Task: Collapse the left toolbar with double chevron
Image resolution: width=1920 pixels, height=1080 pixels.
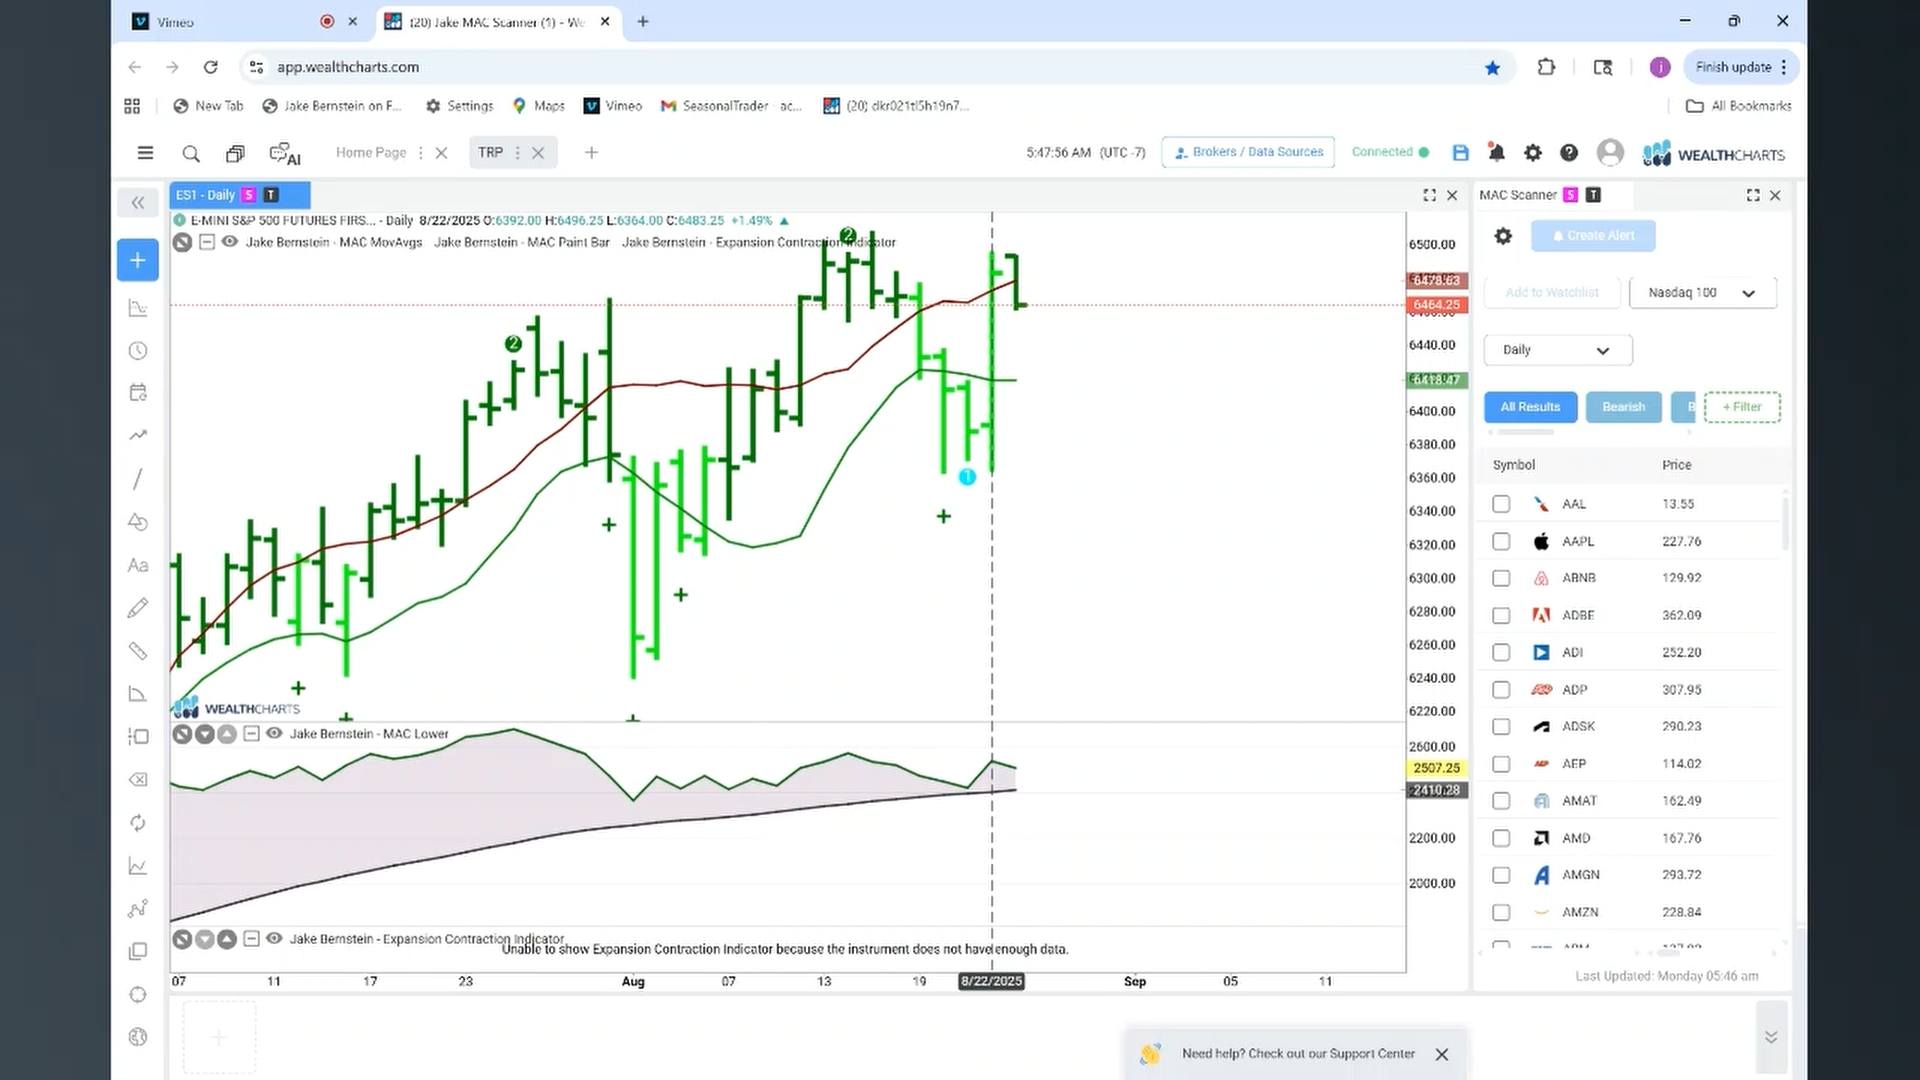Action: pyautogui.click(x=138, y=203)
